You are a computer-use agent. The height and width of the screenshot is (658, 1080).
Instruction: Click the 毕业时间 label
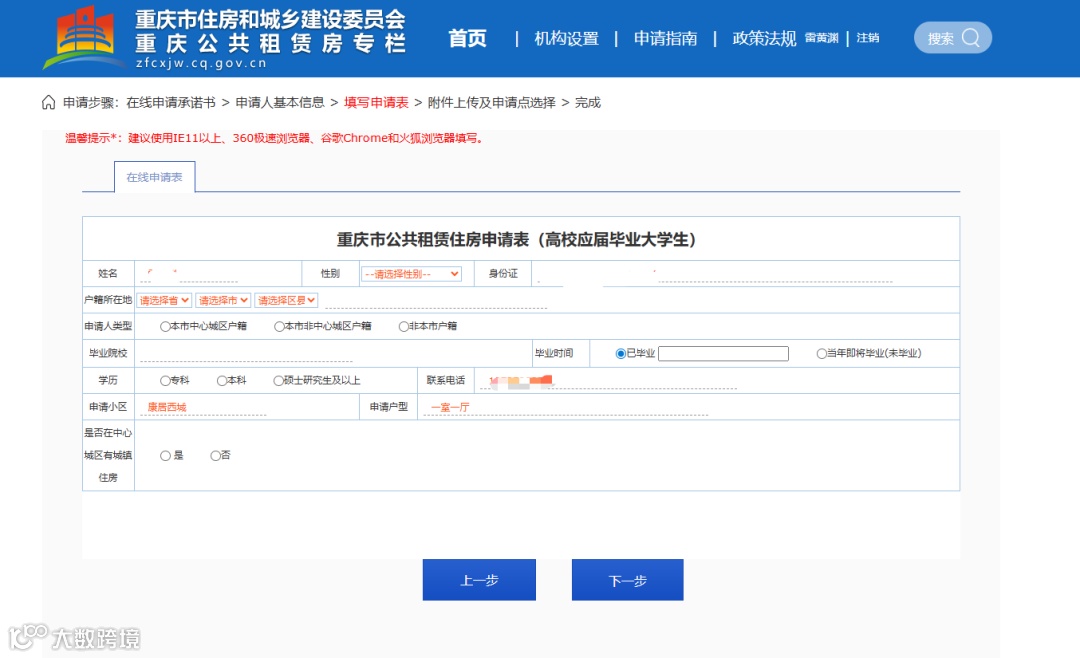[554, 353]
